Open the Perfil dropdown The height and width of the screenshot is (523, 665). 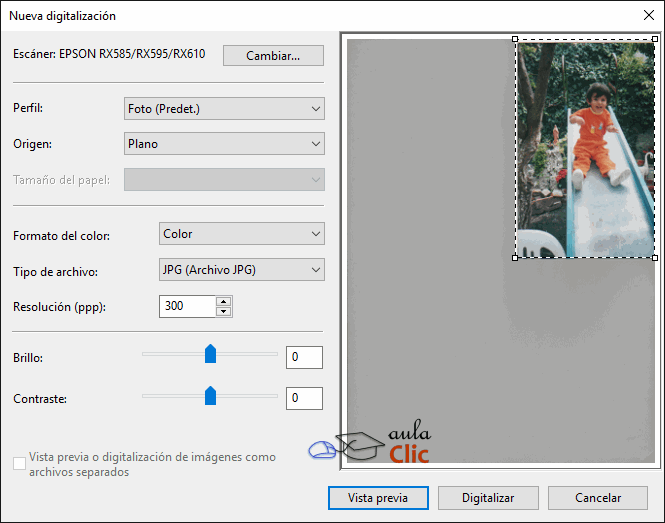pyautogui.click(x=224, y=109)
